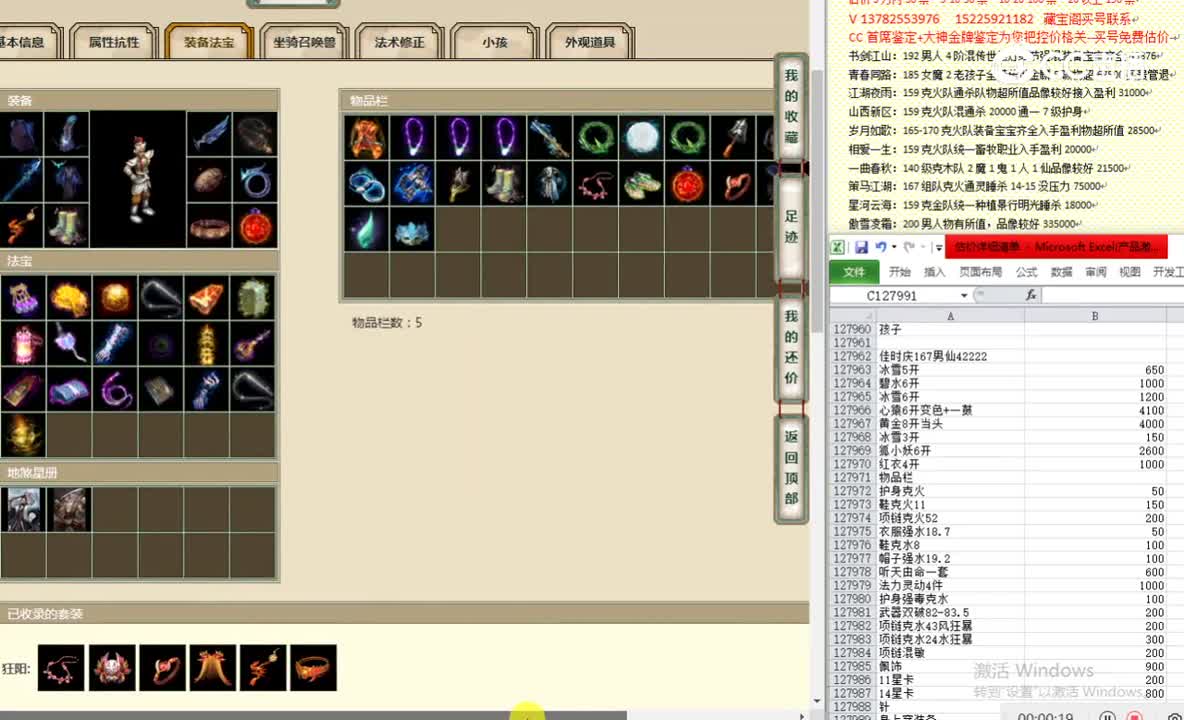Select the blue twin rings in 物品栏
This screenshot has width=1184, height=720.
(x=367, y=183)
